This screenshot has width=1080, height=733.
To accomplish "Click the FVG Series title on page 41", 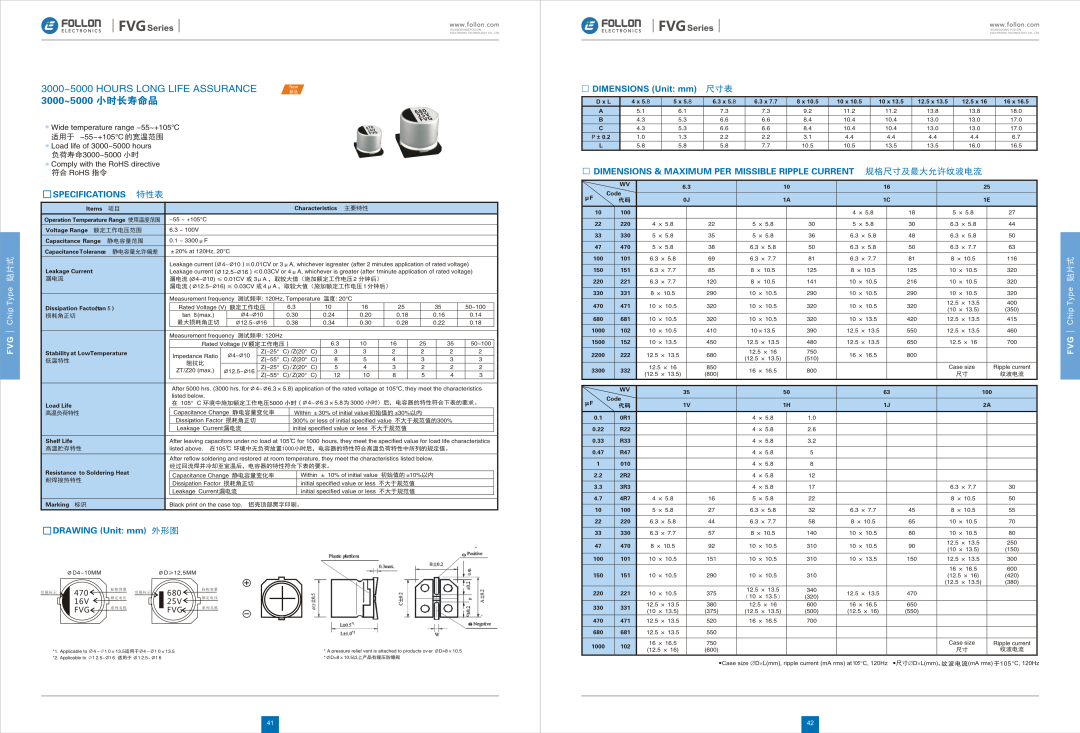I will pyautogui.click(x=146, y=26).
